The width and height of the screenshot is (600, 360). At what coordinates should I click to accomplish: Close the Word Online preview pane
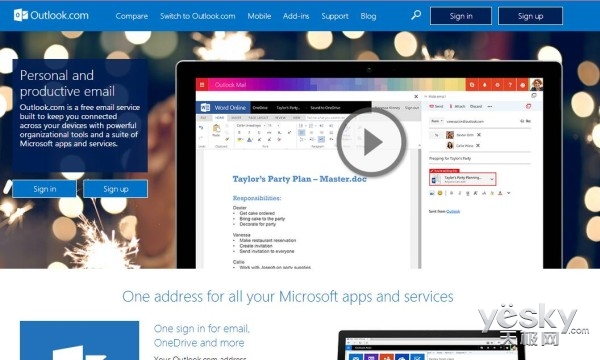[416, 96]
